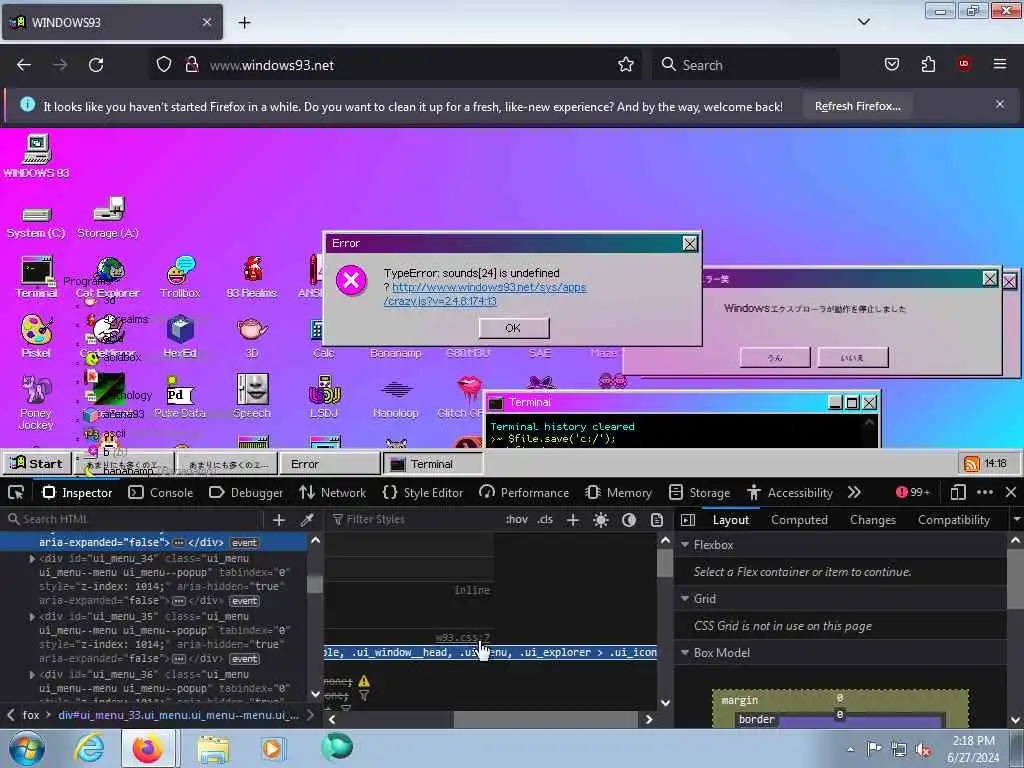Collapse the Grid section
The width and height of the screenshot is (1024, 768).
pos(685,598)
